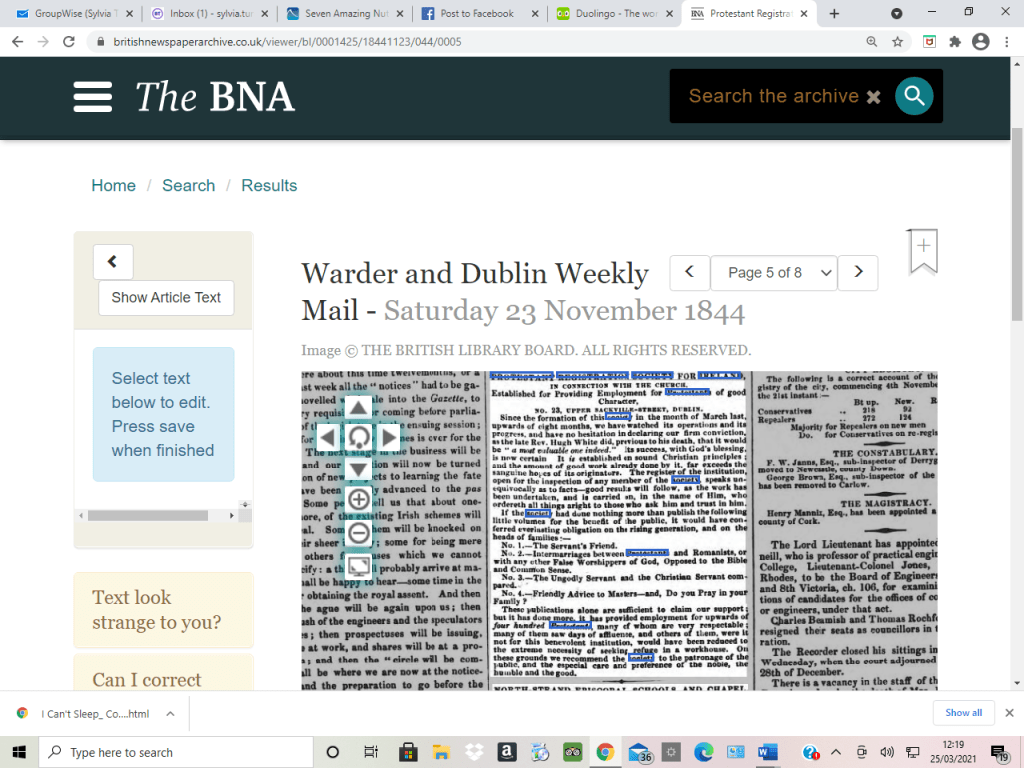
Task: Open the BNA hamburger menu
Action: 92,97
